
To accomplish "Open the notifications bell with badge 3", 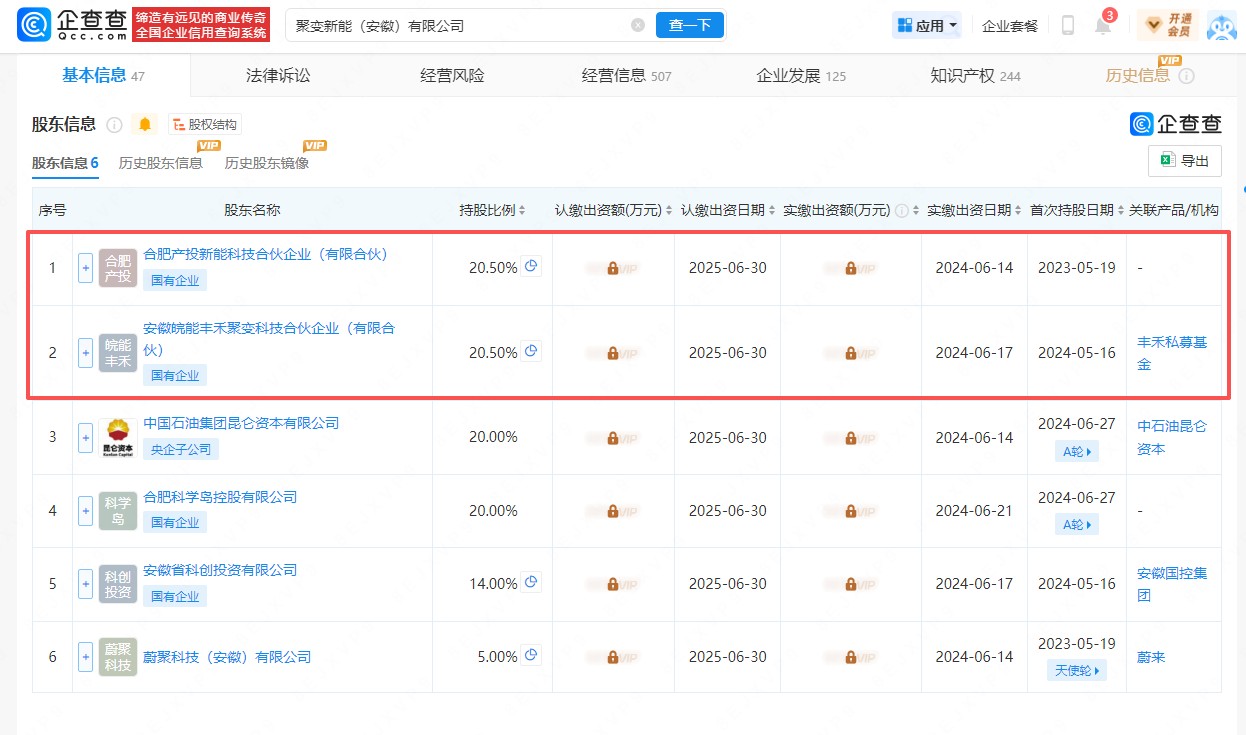I will coord(1103,26).
